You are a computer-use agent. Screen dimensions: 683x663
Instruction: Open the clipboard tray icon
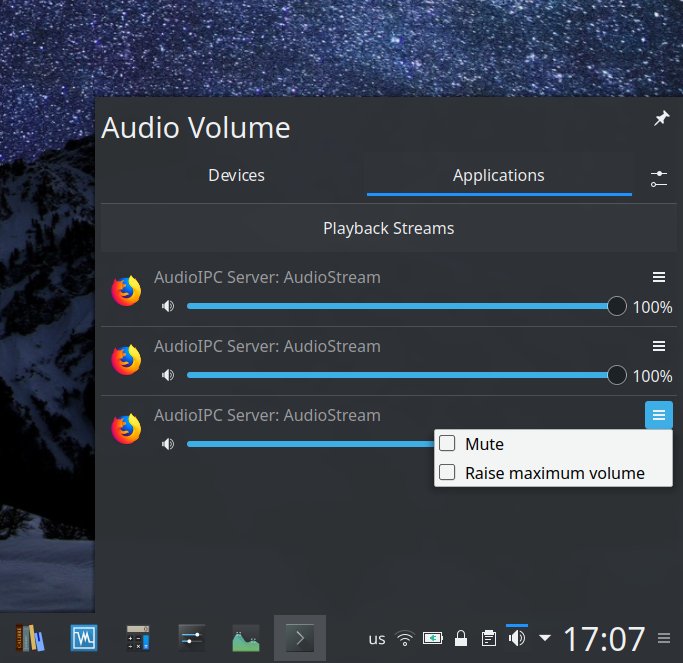489,639
